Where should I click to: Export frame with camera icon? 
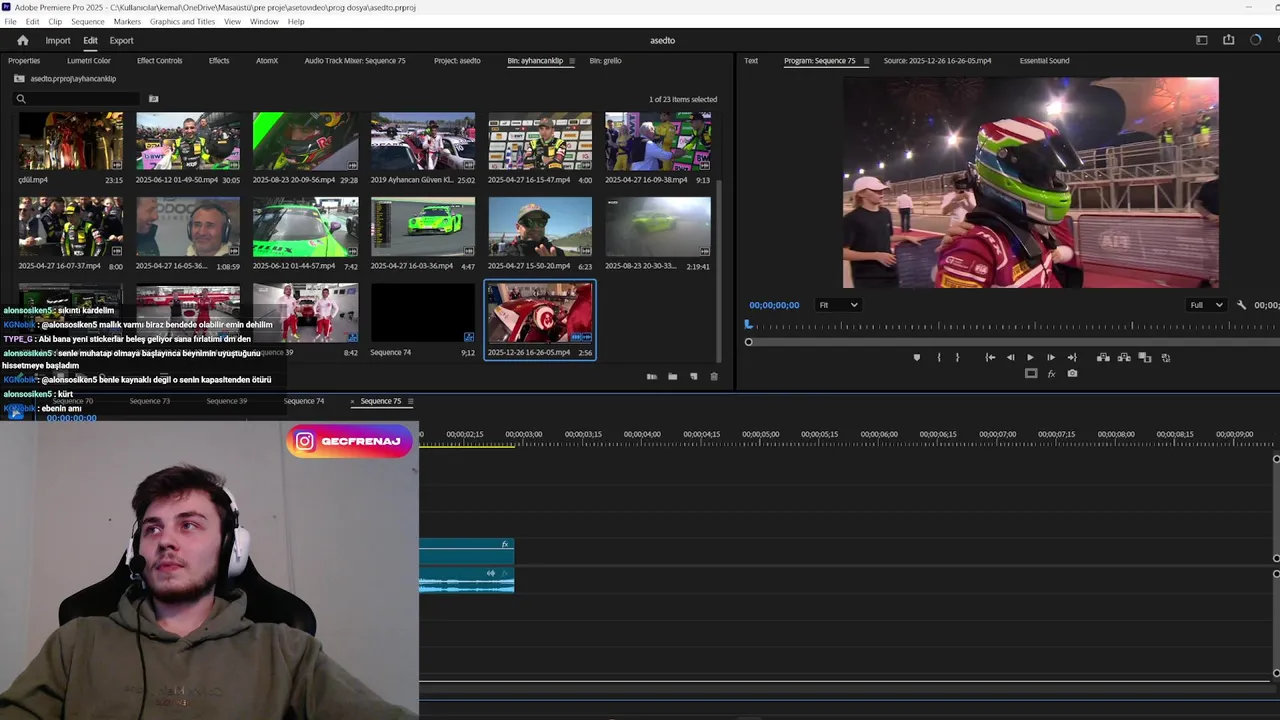click(x=1072, y=374)
